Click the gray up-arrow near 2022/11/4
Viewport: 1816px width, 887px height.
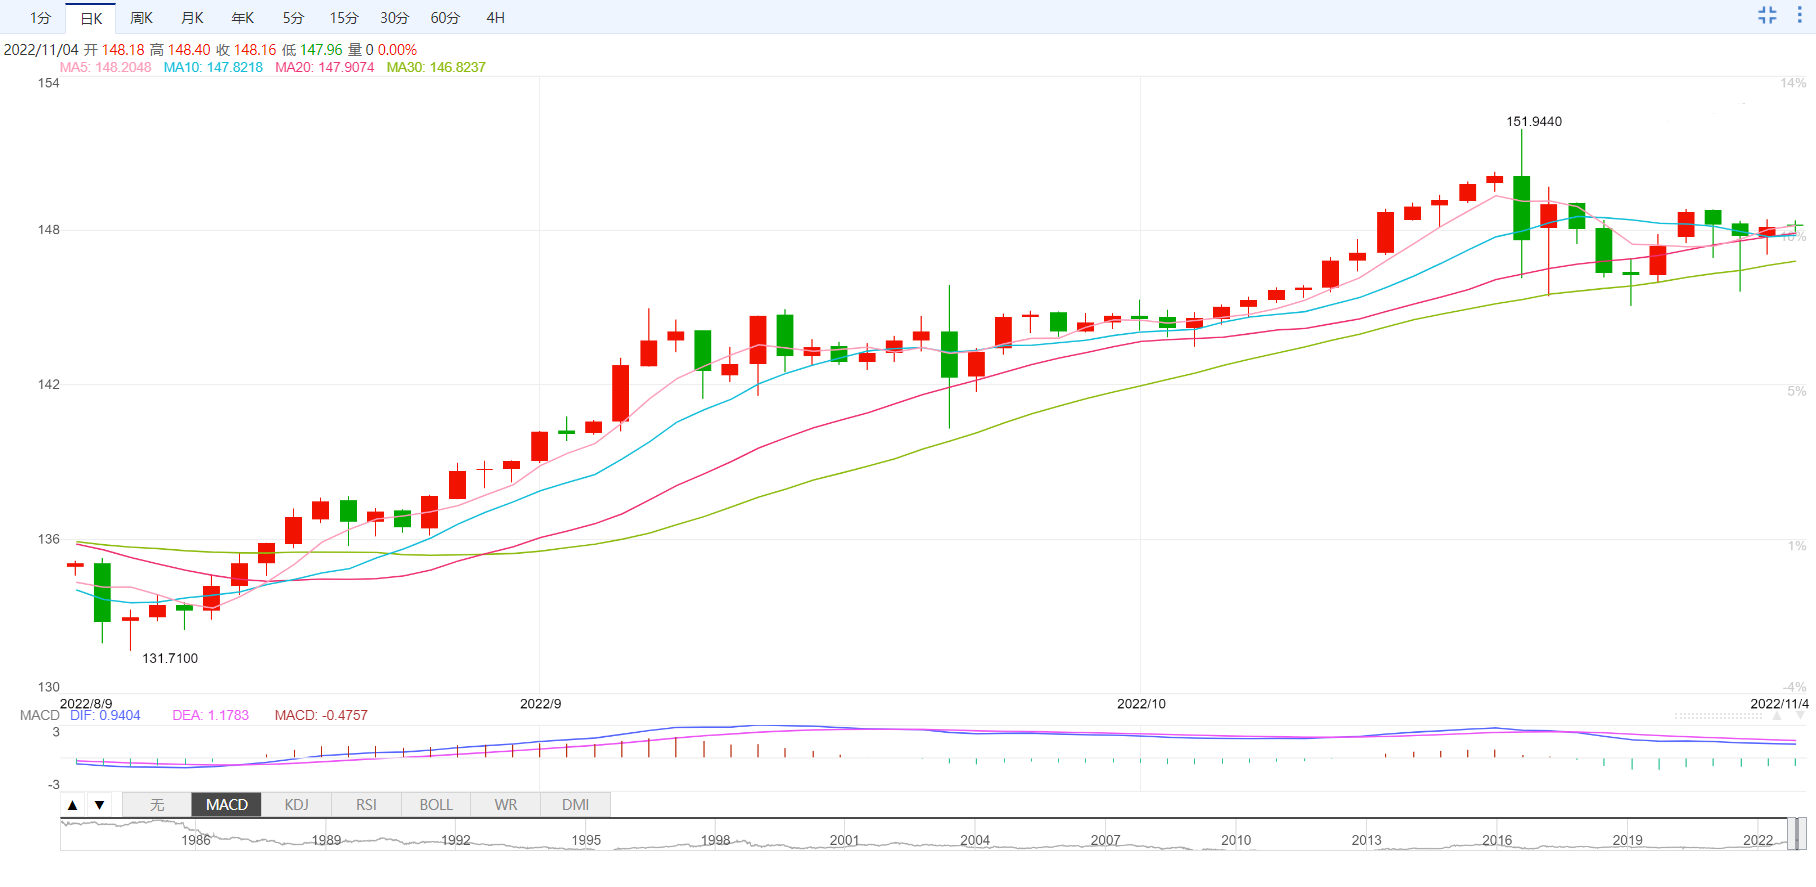[1777, 716]
